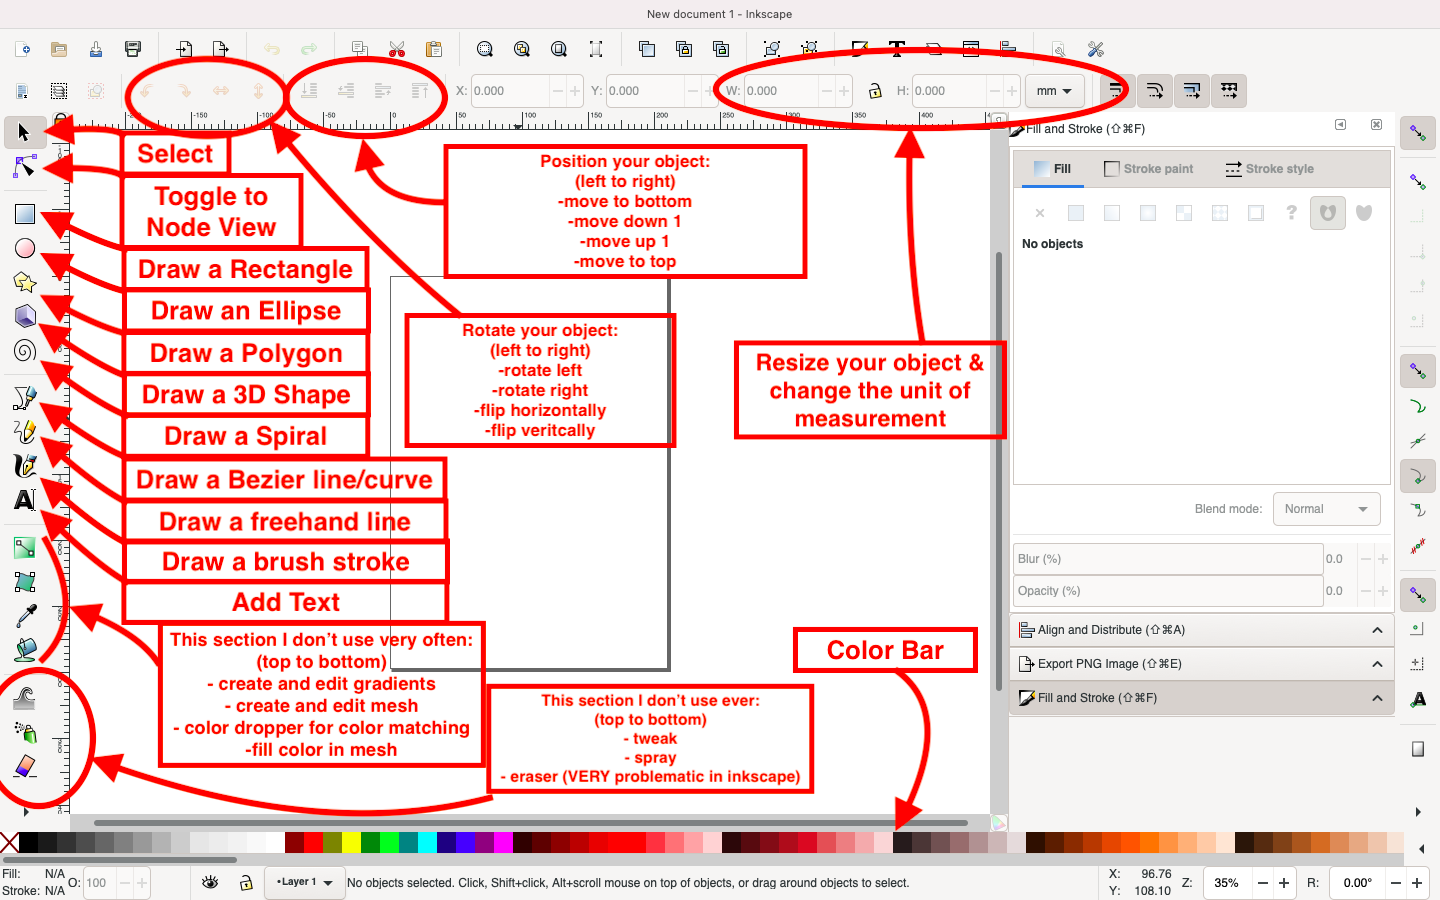Click the zoom-in plus button in status bar
Image resolution: width=1440 pixels, height=900 pixels.
click(1284, 883)
